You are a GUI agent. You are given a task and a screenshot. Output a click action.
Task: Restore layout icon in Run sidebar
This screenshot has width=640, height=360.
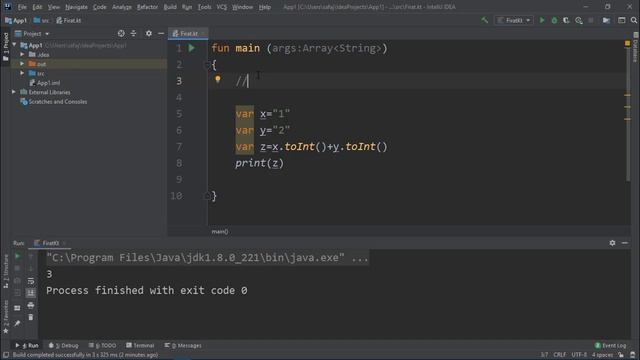click(x=18, y=308)
